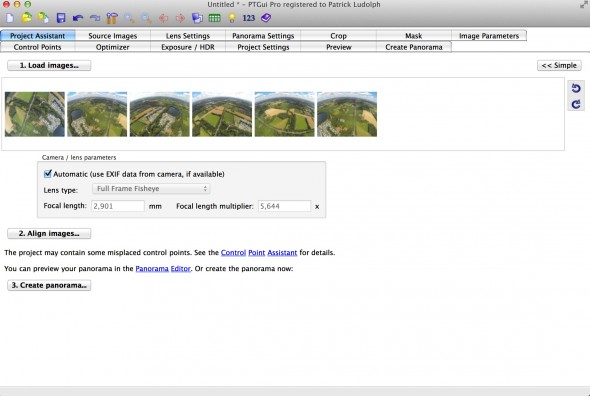Image resolution: width=590 pixels, height=396 pixels.
Task: Go to the Control Points tab
Action: pyautogui.click(x=38, y=47)
